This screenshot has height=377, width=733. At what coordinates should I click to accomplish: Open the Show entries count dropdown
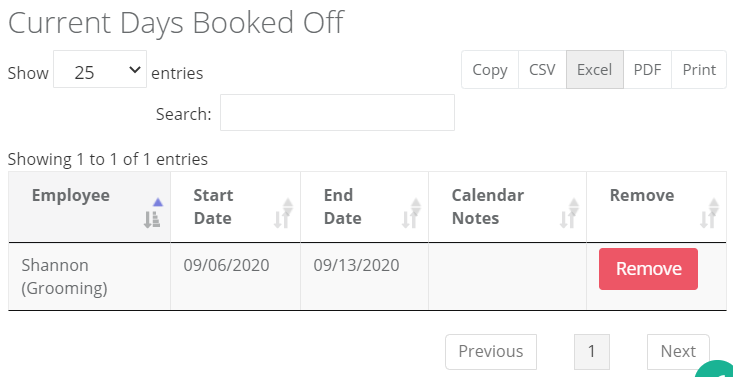100,69
